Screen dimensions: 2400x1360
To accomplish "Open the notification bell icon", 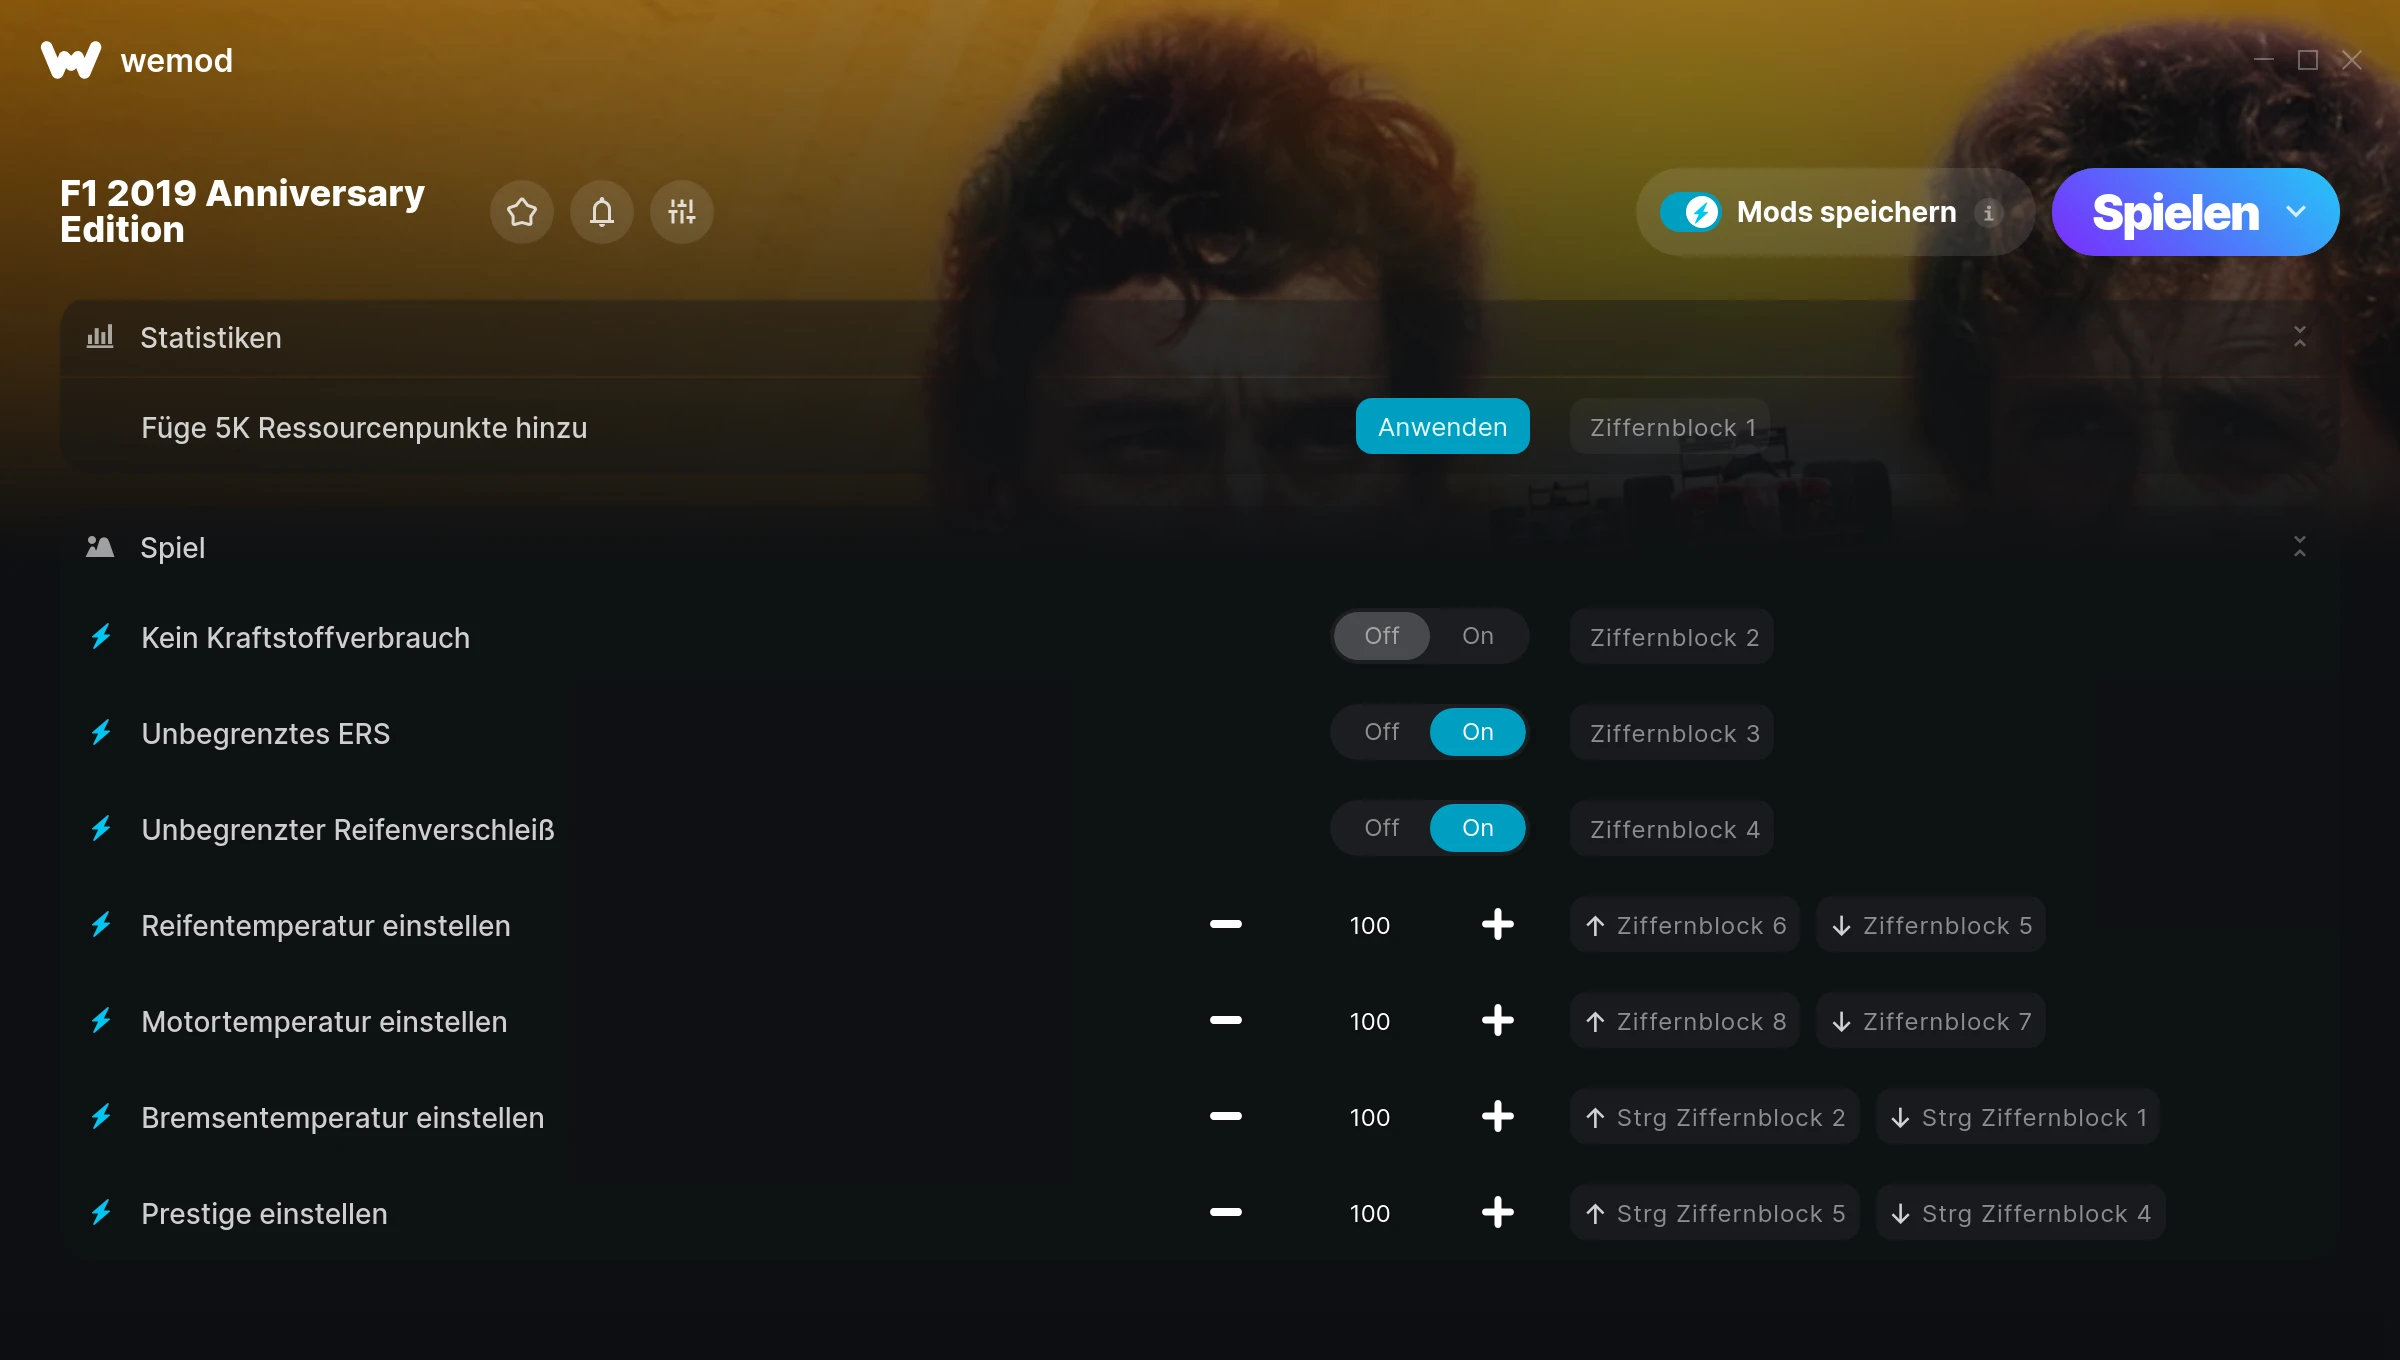I will [601, 212].
